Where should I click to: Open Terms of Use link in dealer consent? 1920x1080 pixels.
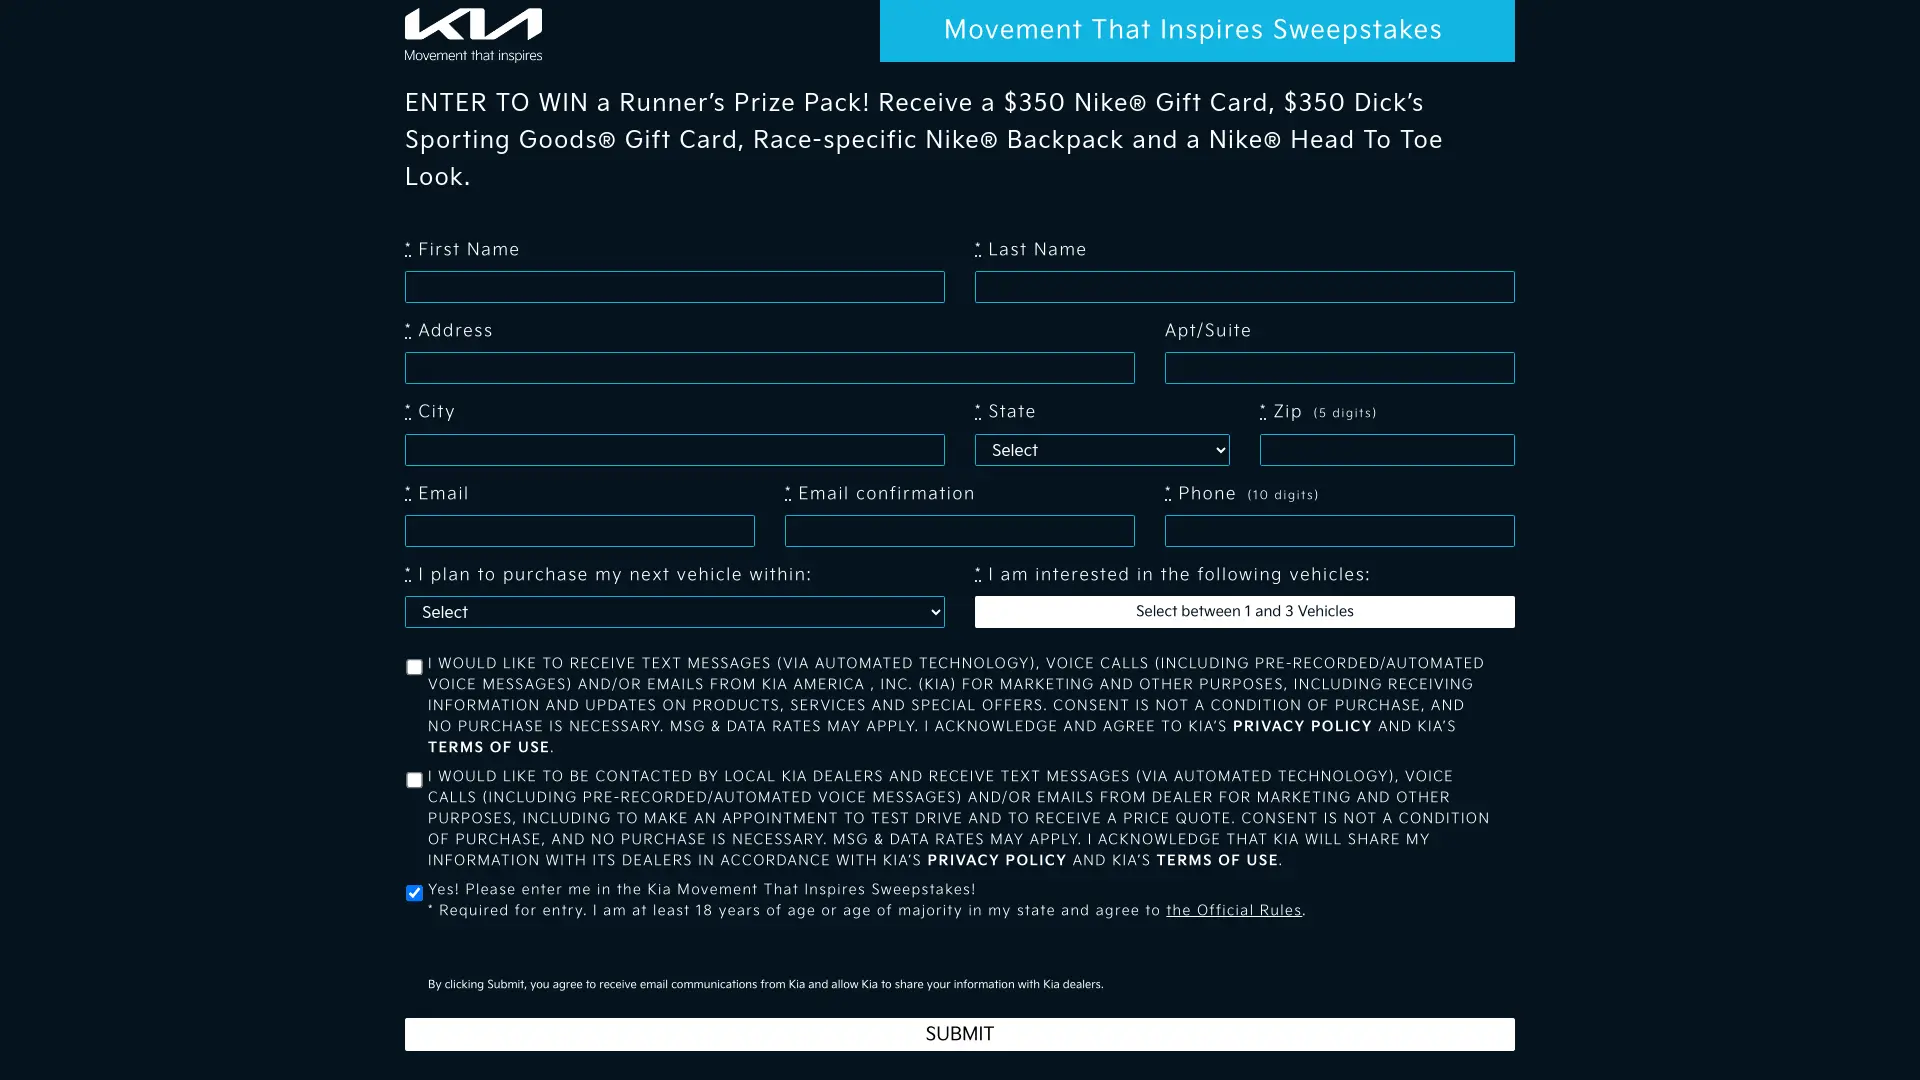1217,861
